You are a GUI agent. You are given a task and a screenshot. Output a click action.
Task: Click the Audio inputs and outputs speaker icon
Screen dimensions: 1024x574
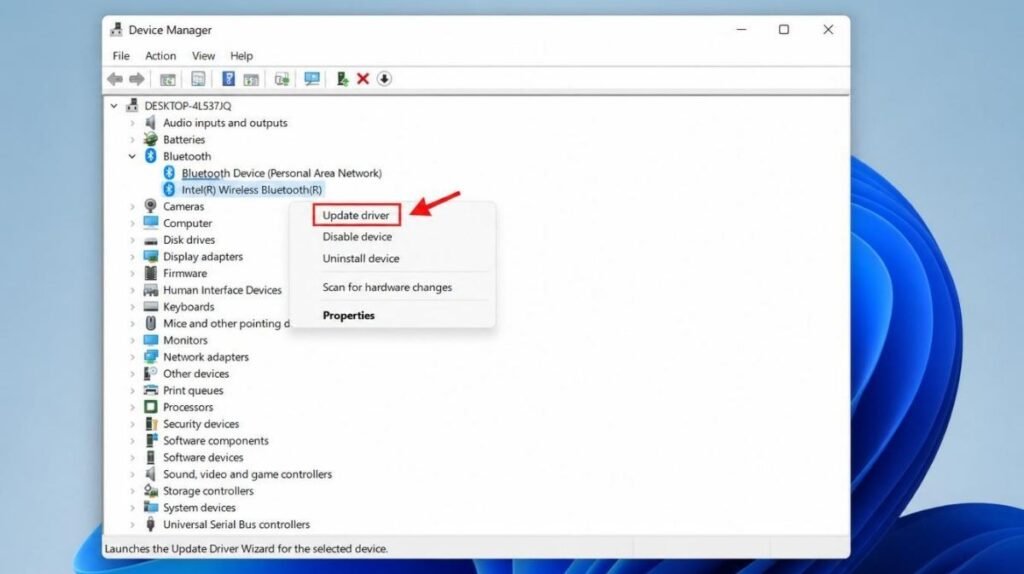coord(151,123)
